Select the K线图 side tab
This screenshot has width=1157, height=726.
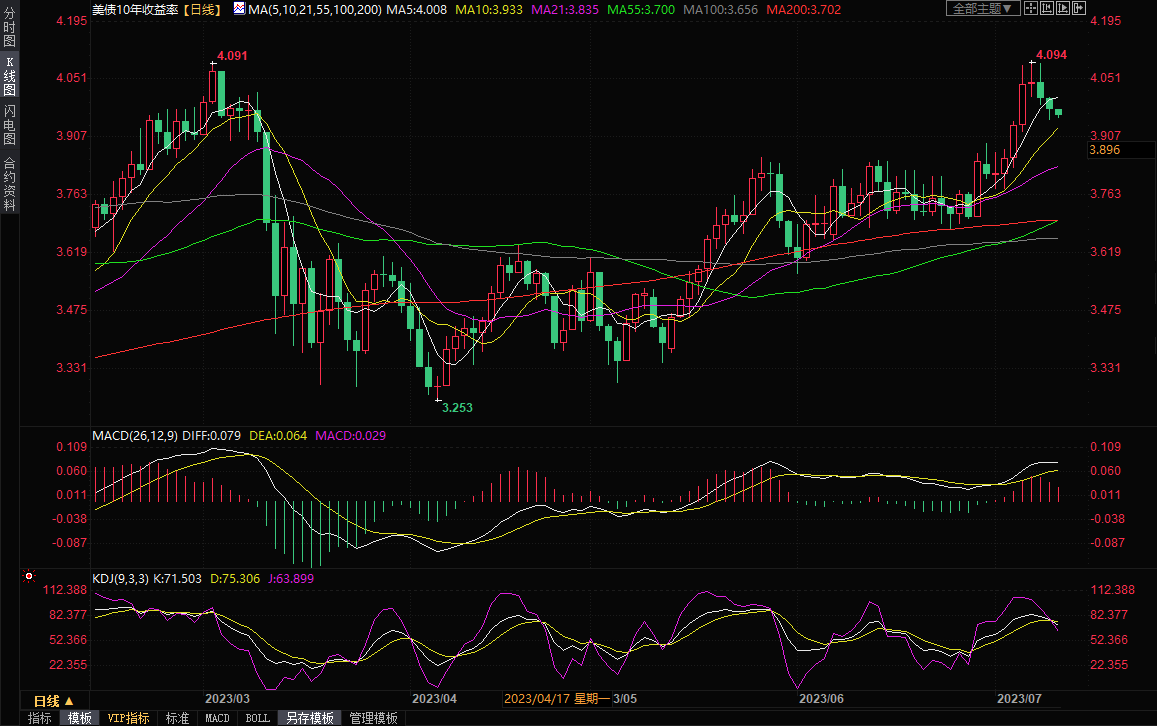click(x=9, y=76)
